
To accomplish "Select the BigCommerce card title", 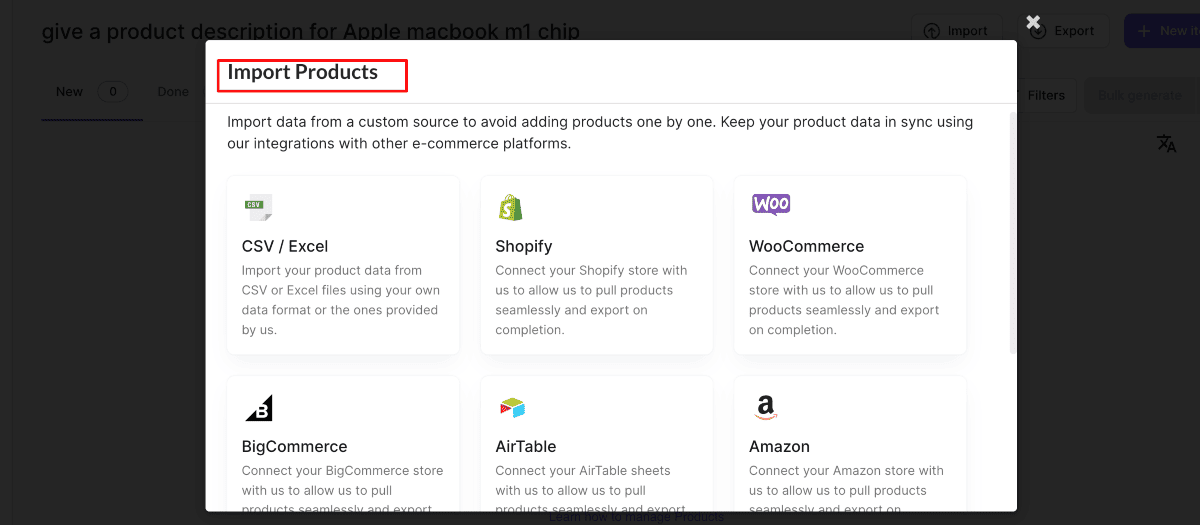I will pos(294,446).
